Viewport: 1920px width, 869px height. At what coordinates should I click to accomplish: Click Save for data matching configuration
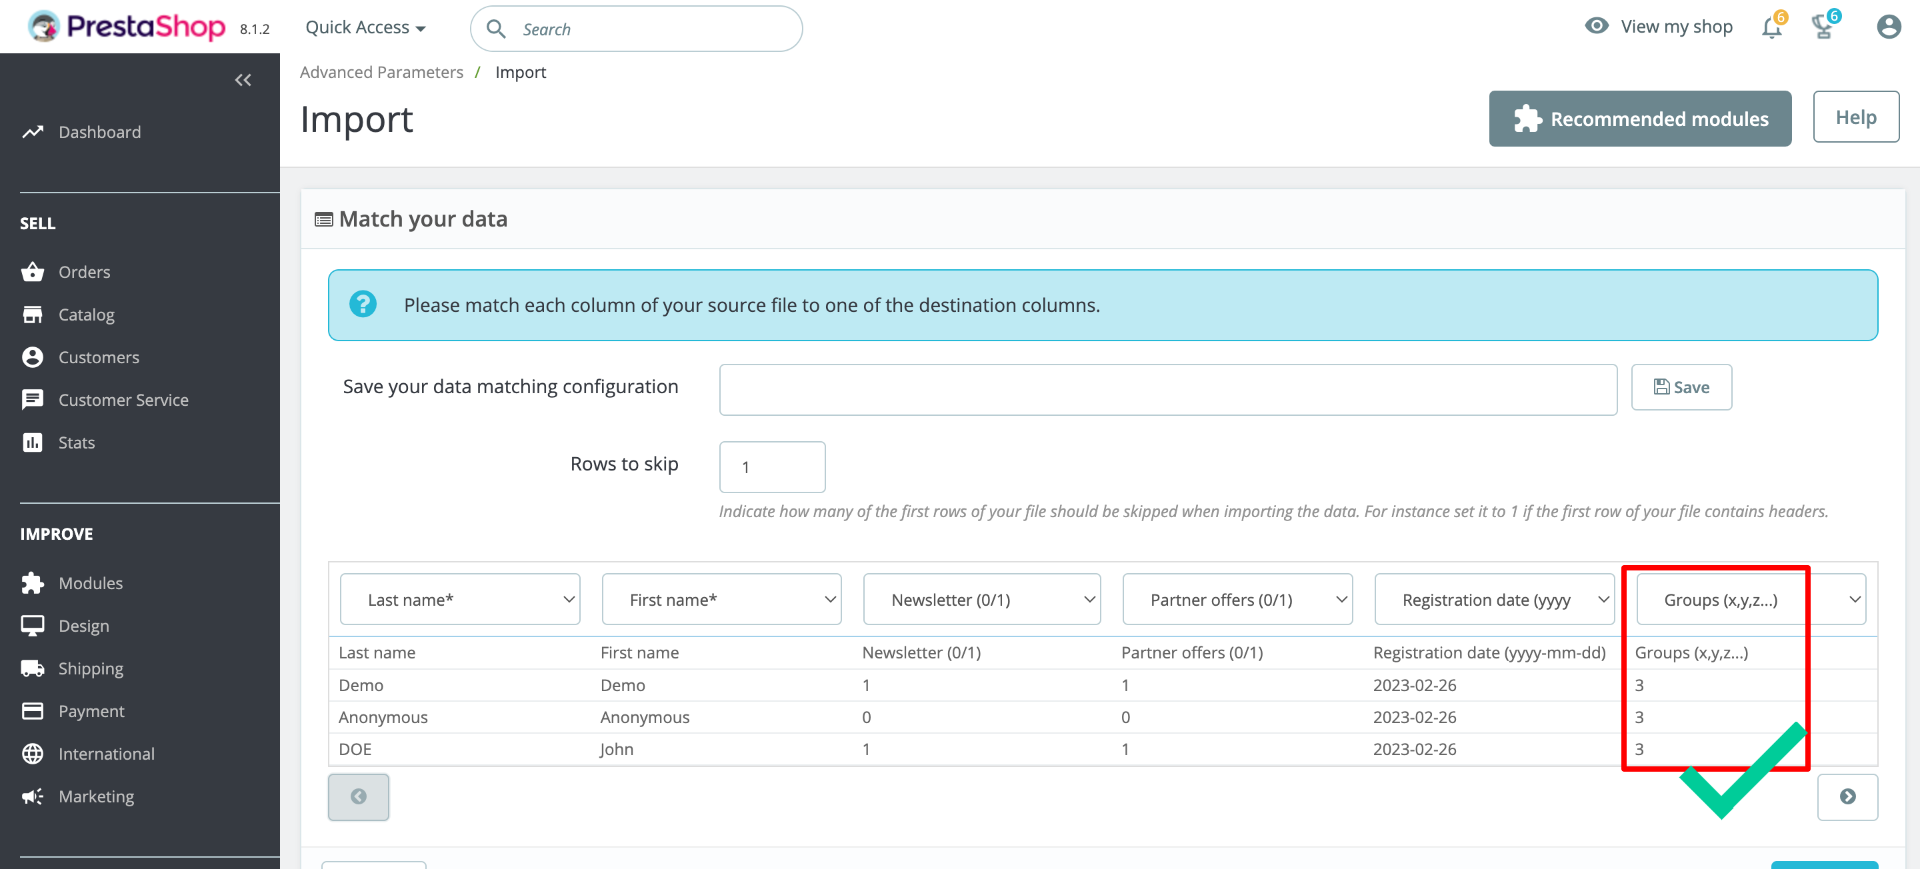tap(1681, 387)
